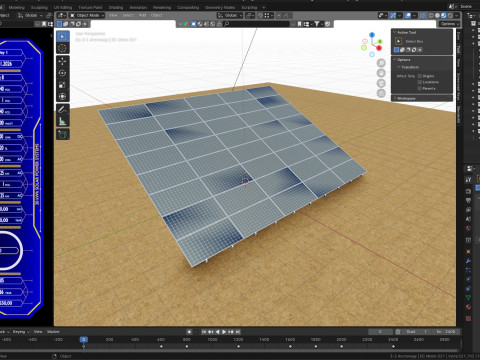Open the Global transform orientation dropdown
The height and width of the screenshot is (360, 480).
(230, 15)
